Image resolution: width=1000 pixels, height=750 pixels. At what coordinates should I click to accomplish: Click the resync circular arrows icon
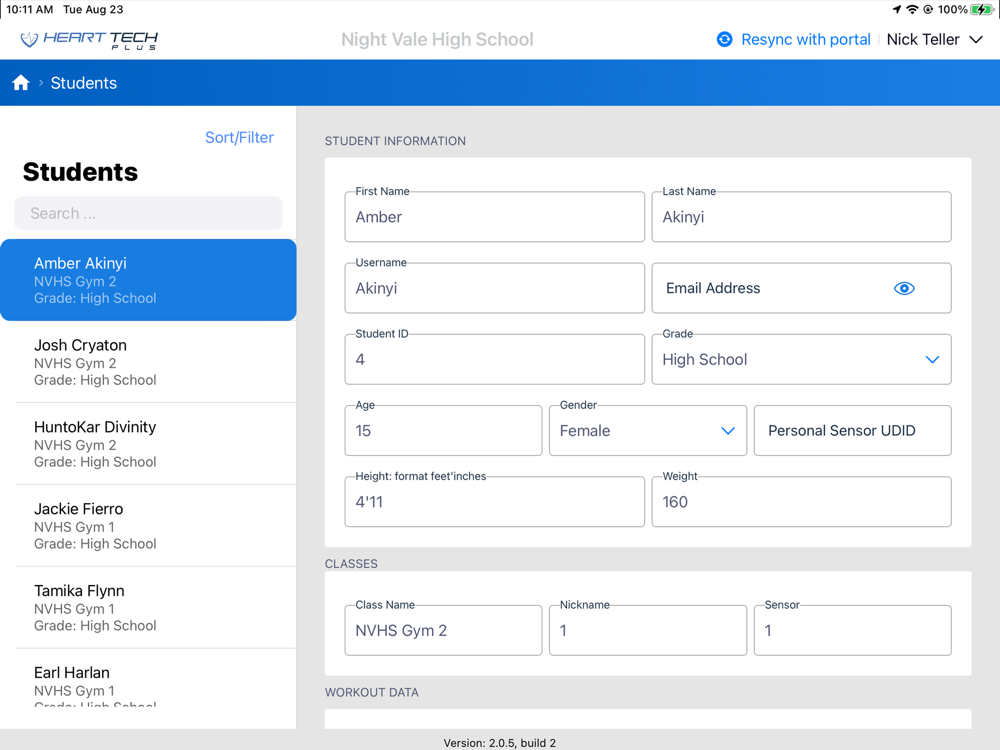click(x=724, y=40)
